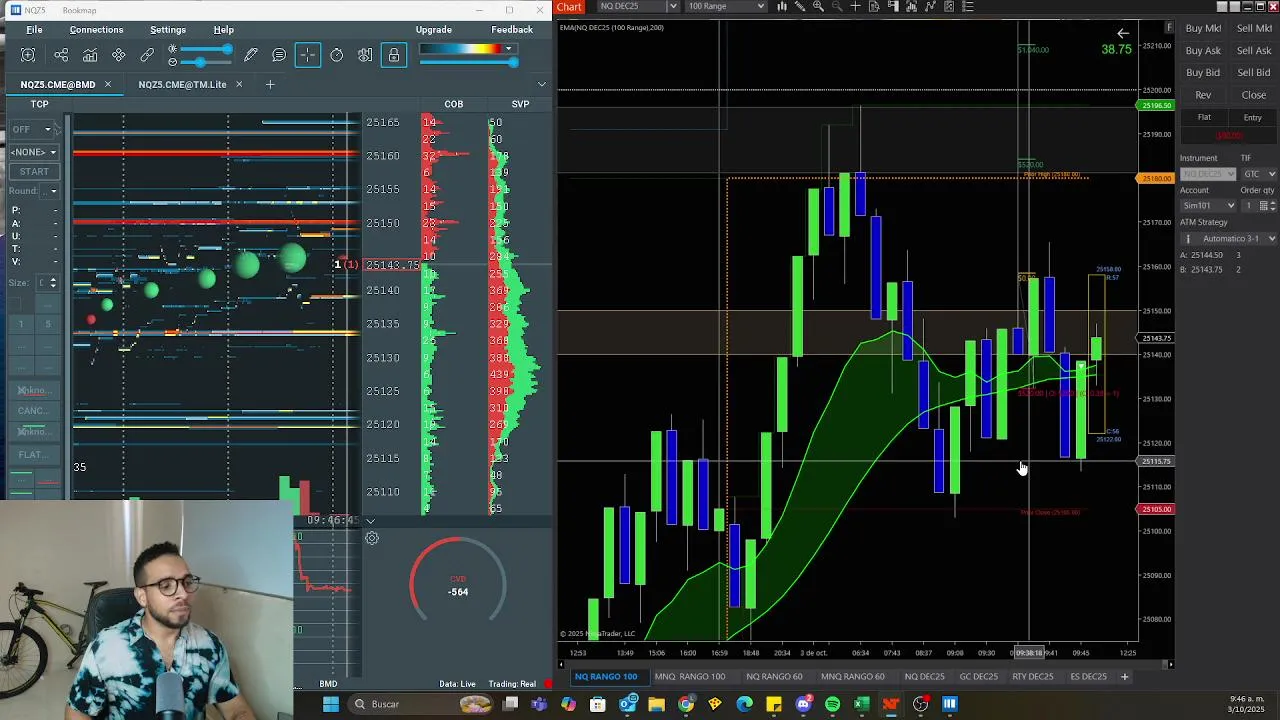Click the zoom in magnifier in NinjaTrader
Image resolution: width=1280 pixels, height=720 pixels.
click(818, 6)
